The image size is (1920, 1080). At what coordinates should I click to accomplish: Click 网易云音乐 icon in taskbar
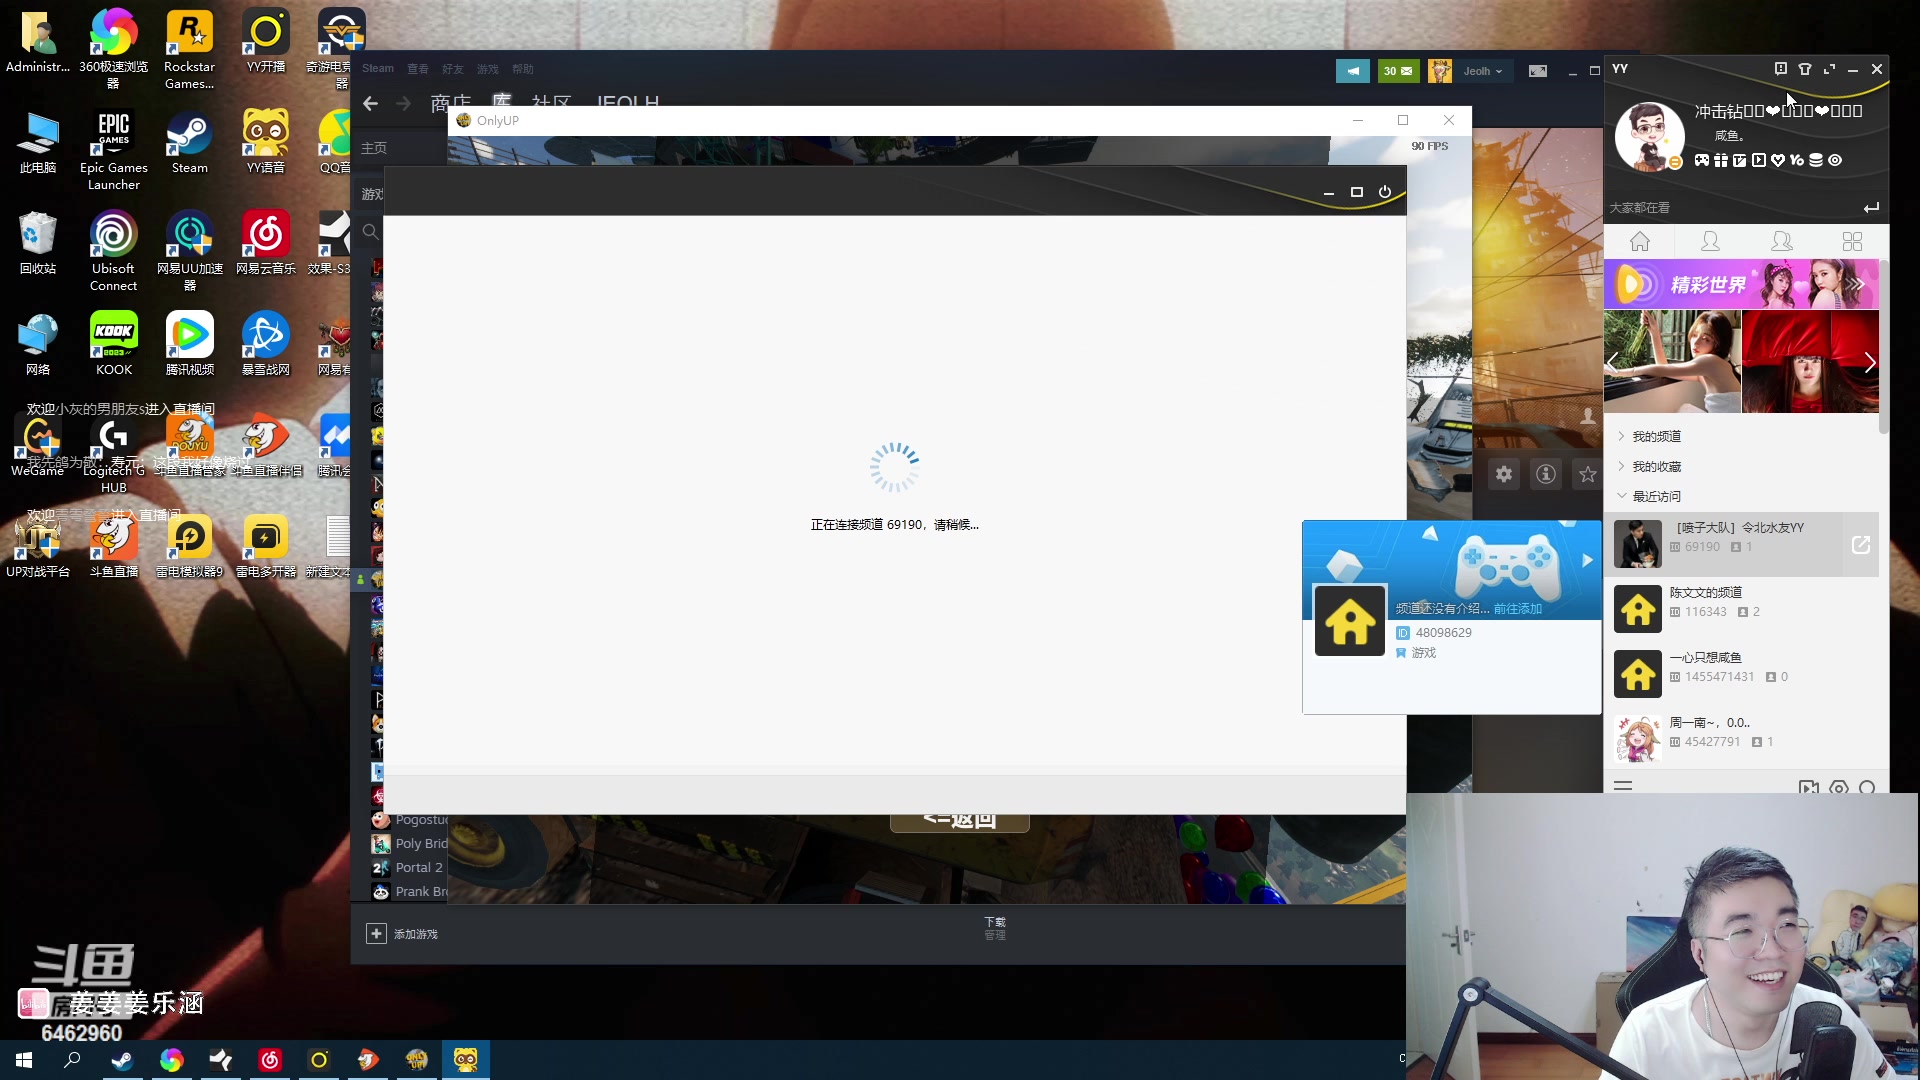pos(270,1060)
